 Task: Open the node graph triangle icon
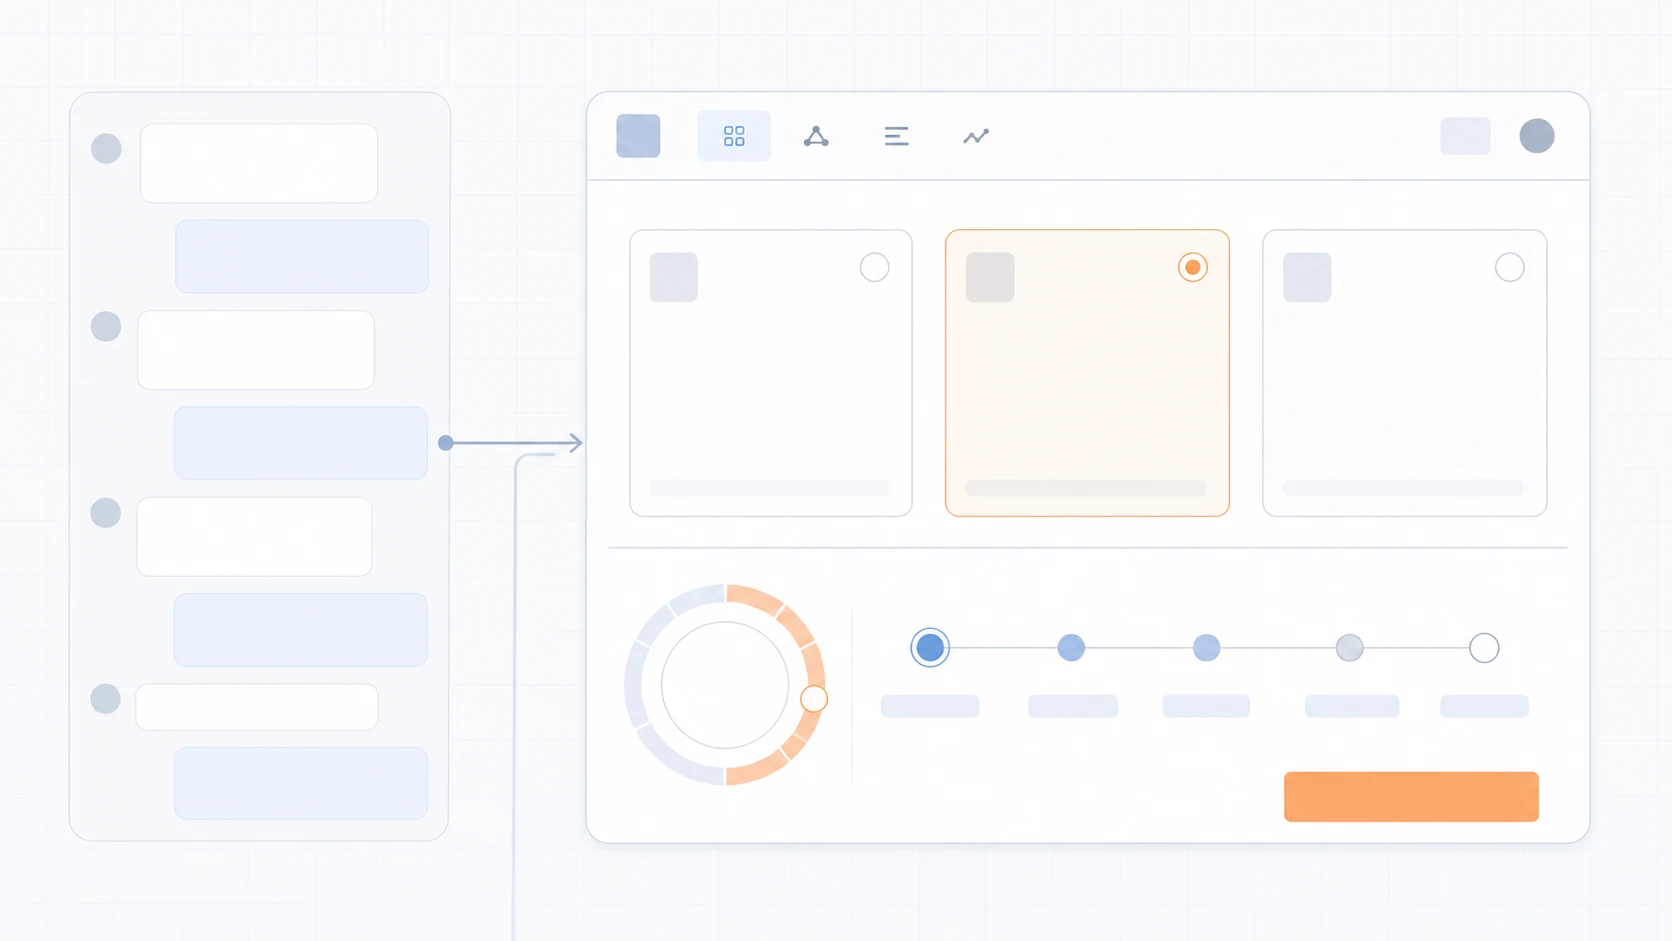(816, 136)
